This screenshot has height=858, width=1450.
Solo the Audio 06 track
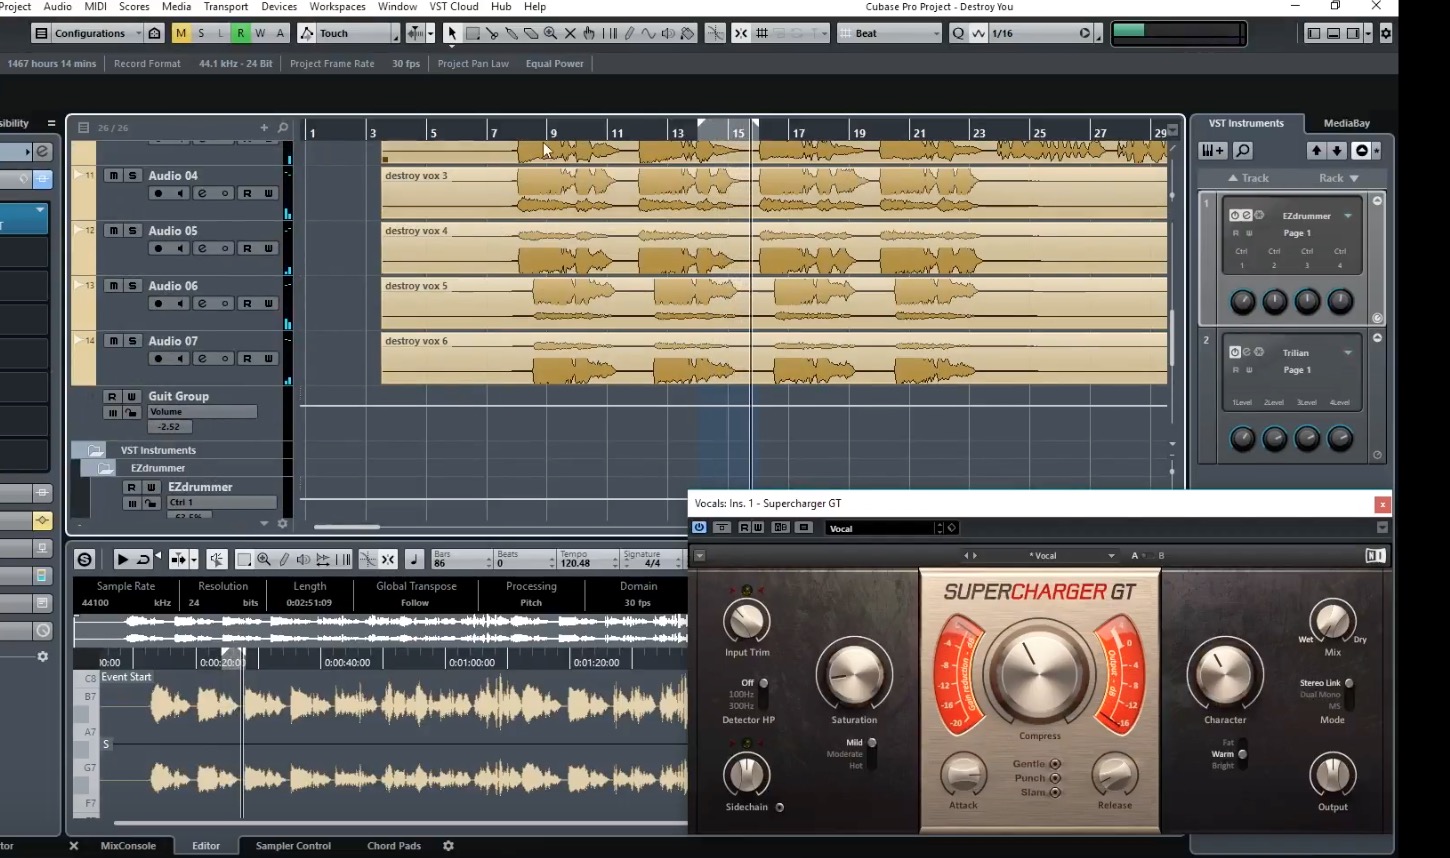click(x=132, y=286)
